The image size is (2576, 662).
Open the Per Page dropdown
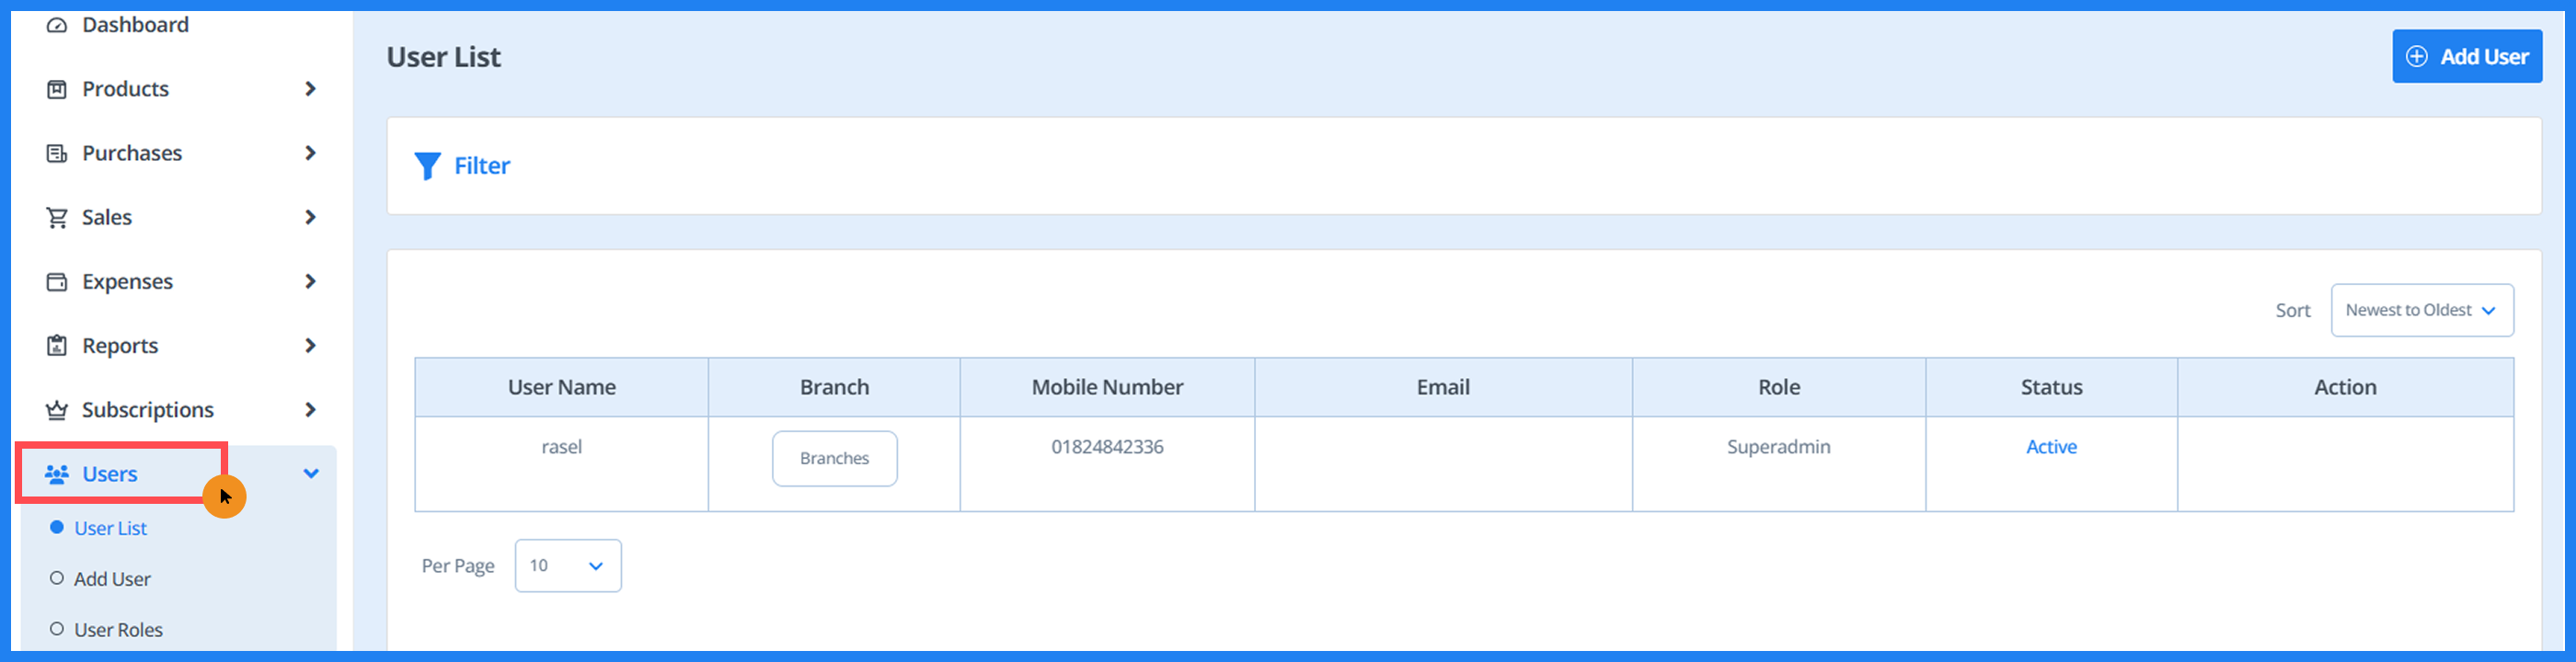[x=567, y=565]
